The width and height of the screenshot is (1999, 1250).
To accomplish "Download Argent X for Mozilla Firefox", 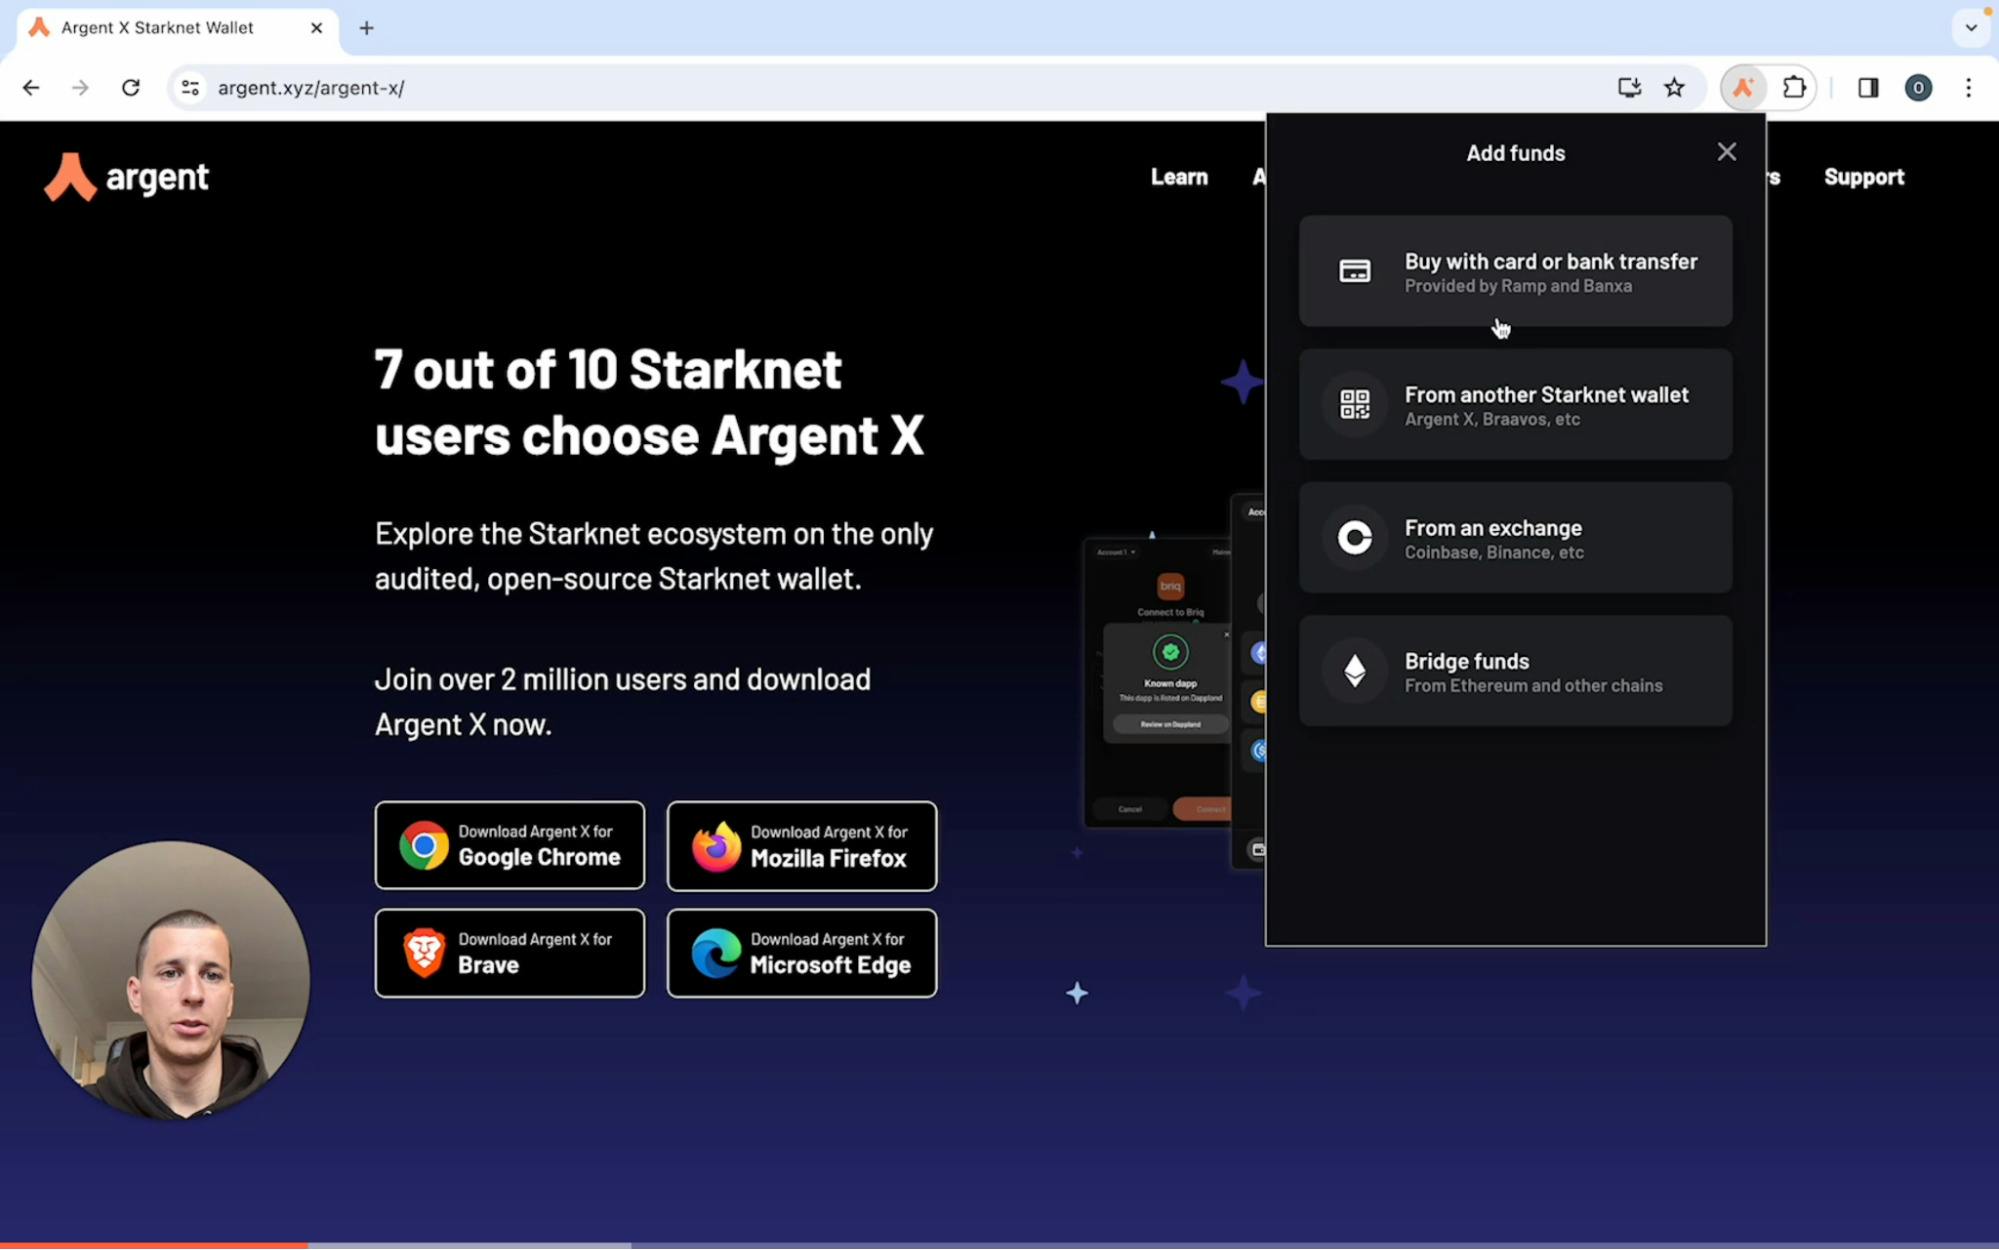I will (802, 846).
